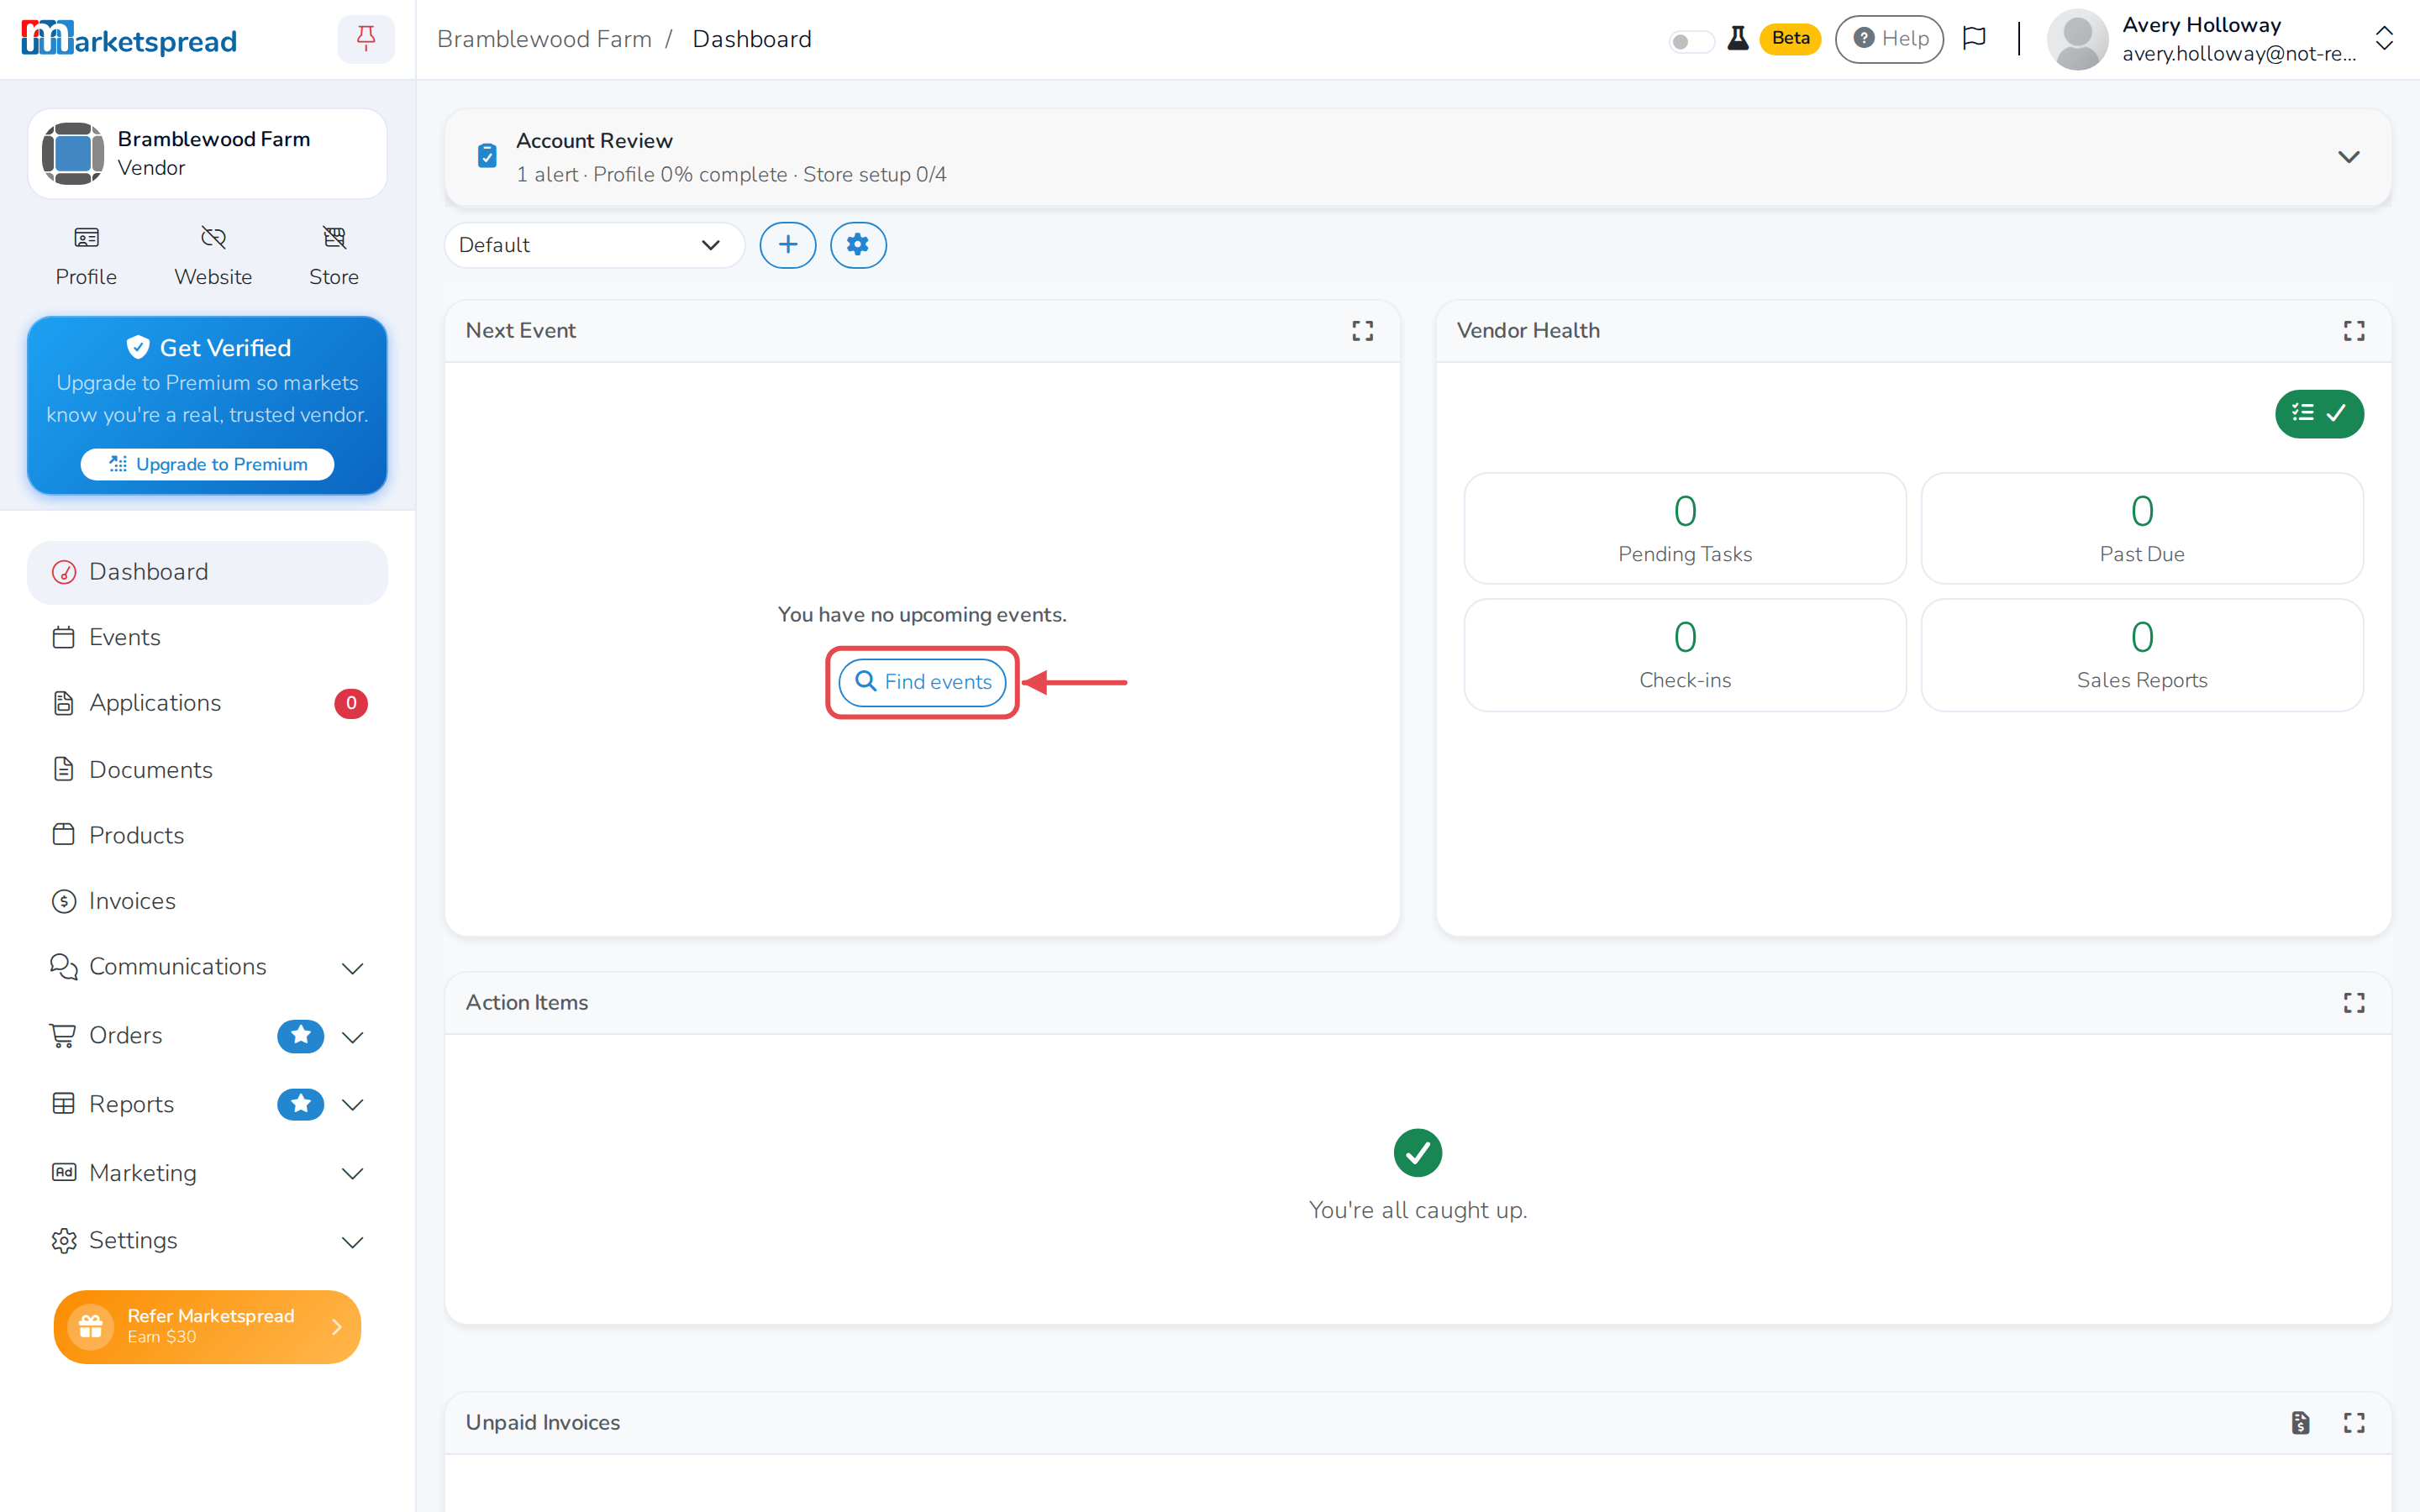Click Upgrade to Premium button
The height and width of the screenshot is (1512, 2420).
207,464
